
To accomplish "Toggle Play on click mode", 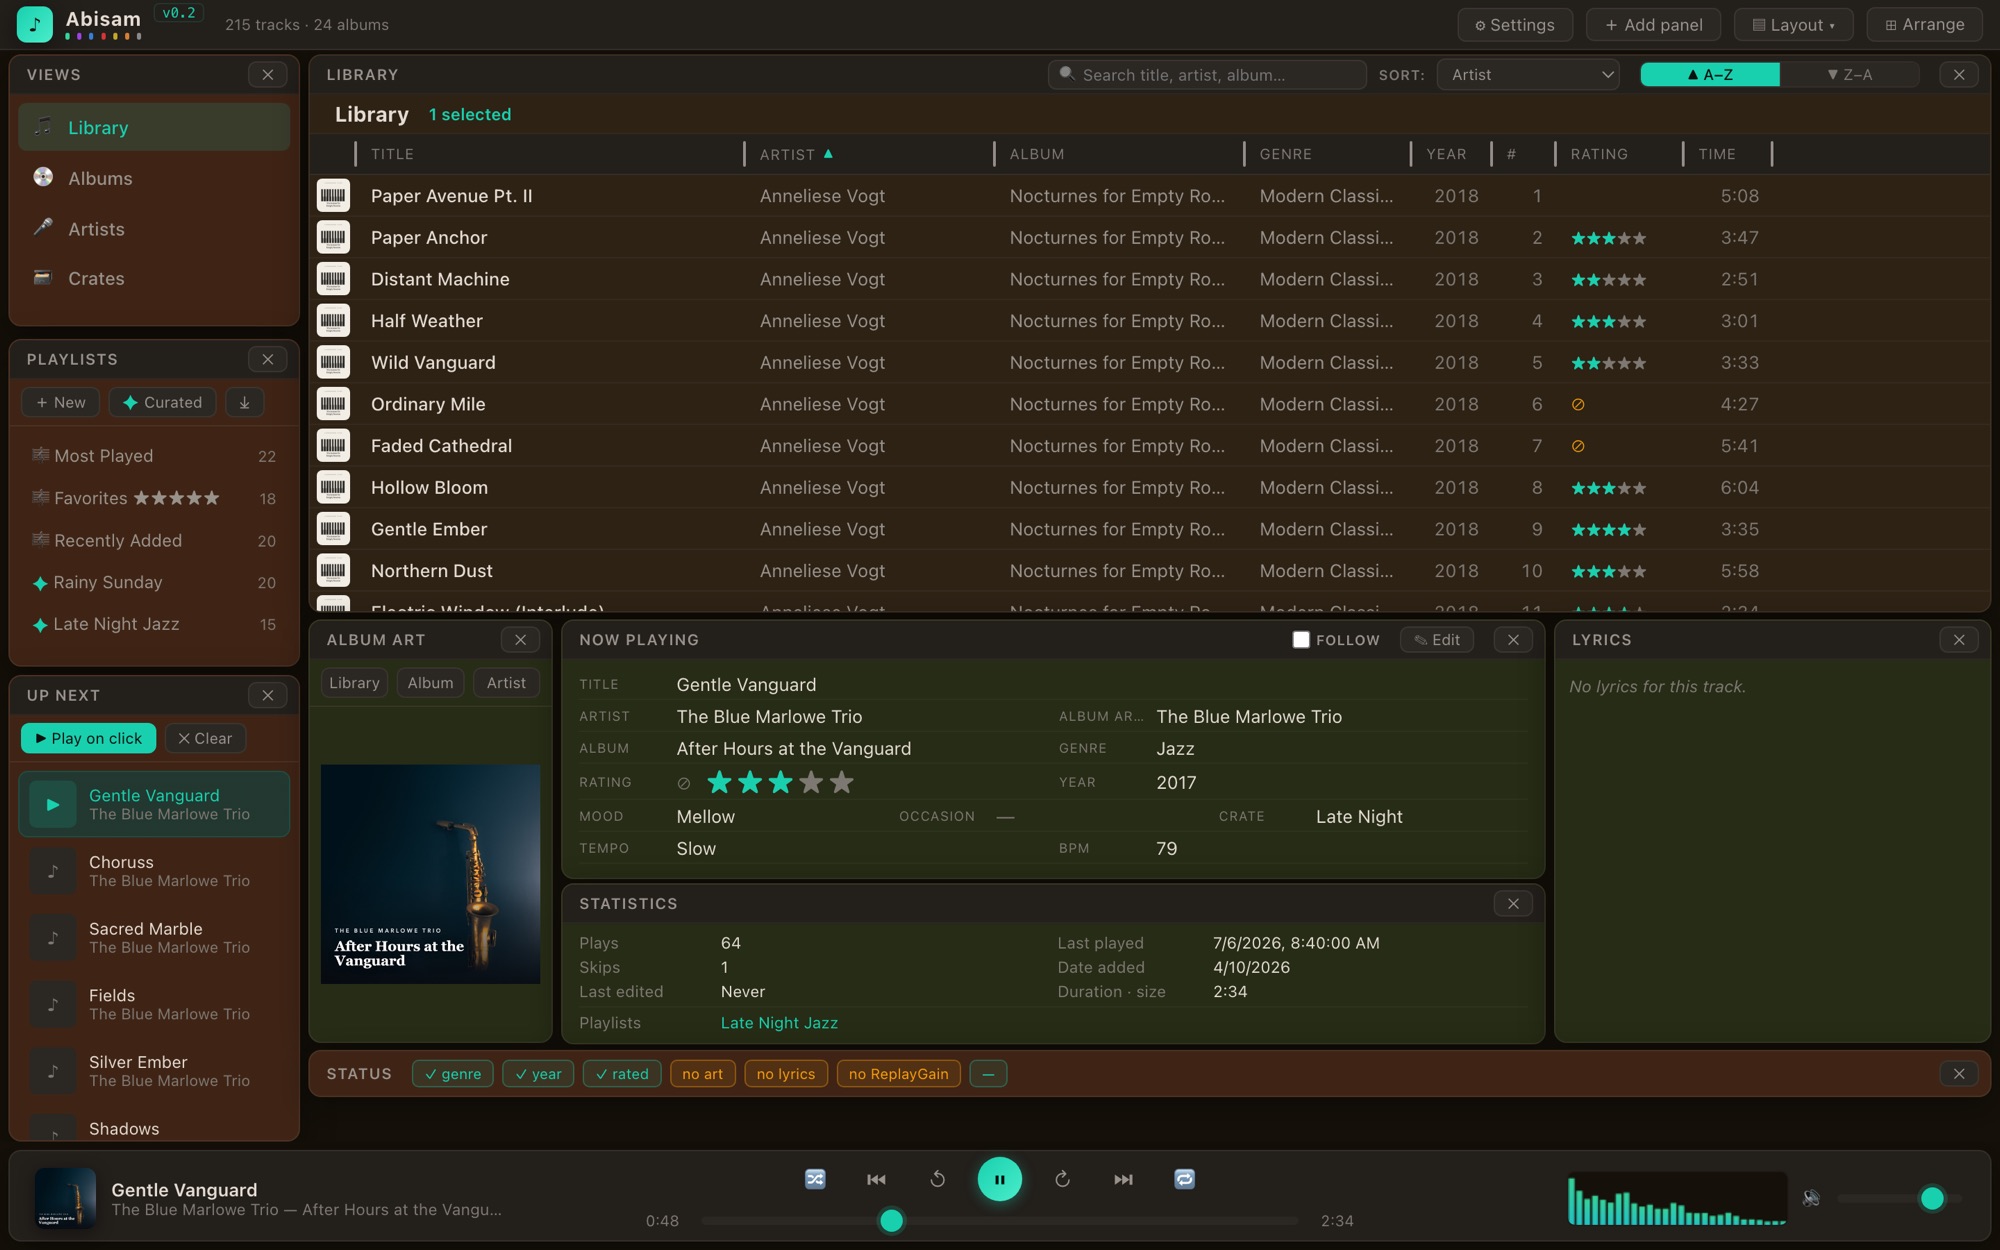I will (88, 738).
